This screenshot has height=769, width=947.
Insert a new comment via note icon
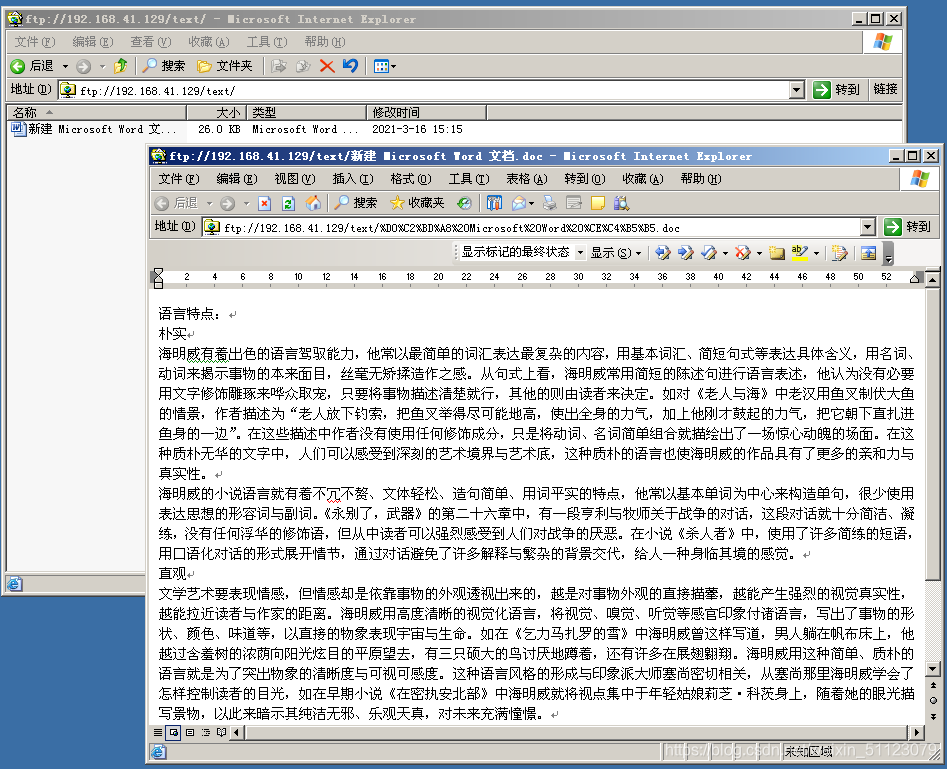[x=777, y=253]
